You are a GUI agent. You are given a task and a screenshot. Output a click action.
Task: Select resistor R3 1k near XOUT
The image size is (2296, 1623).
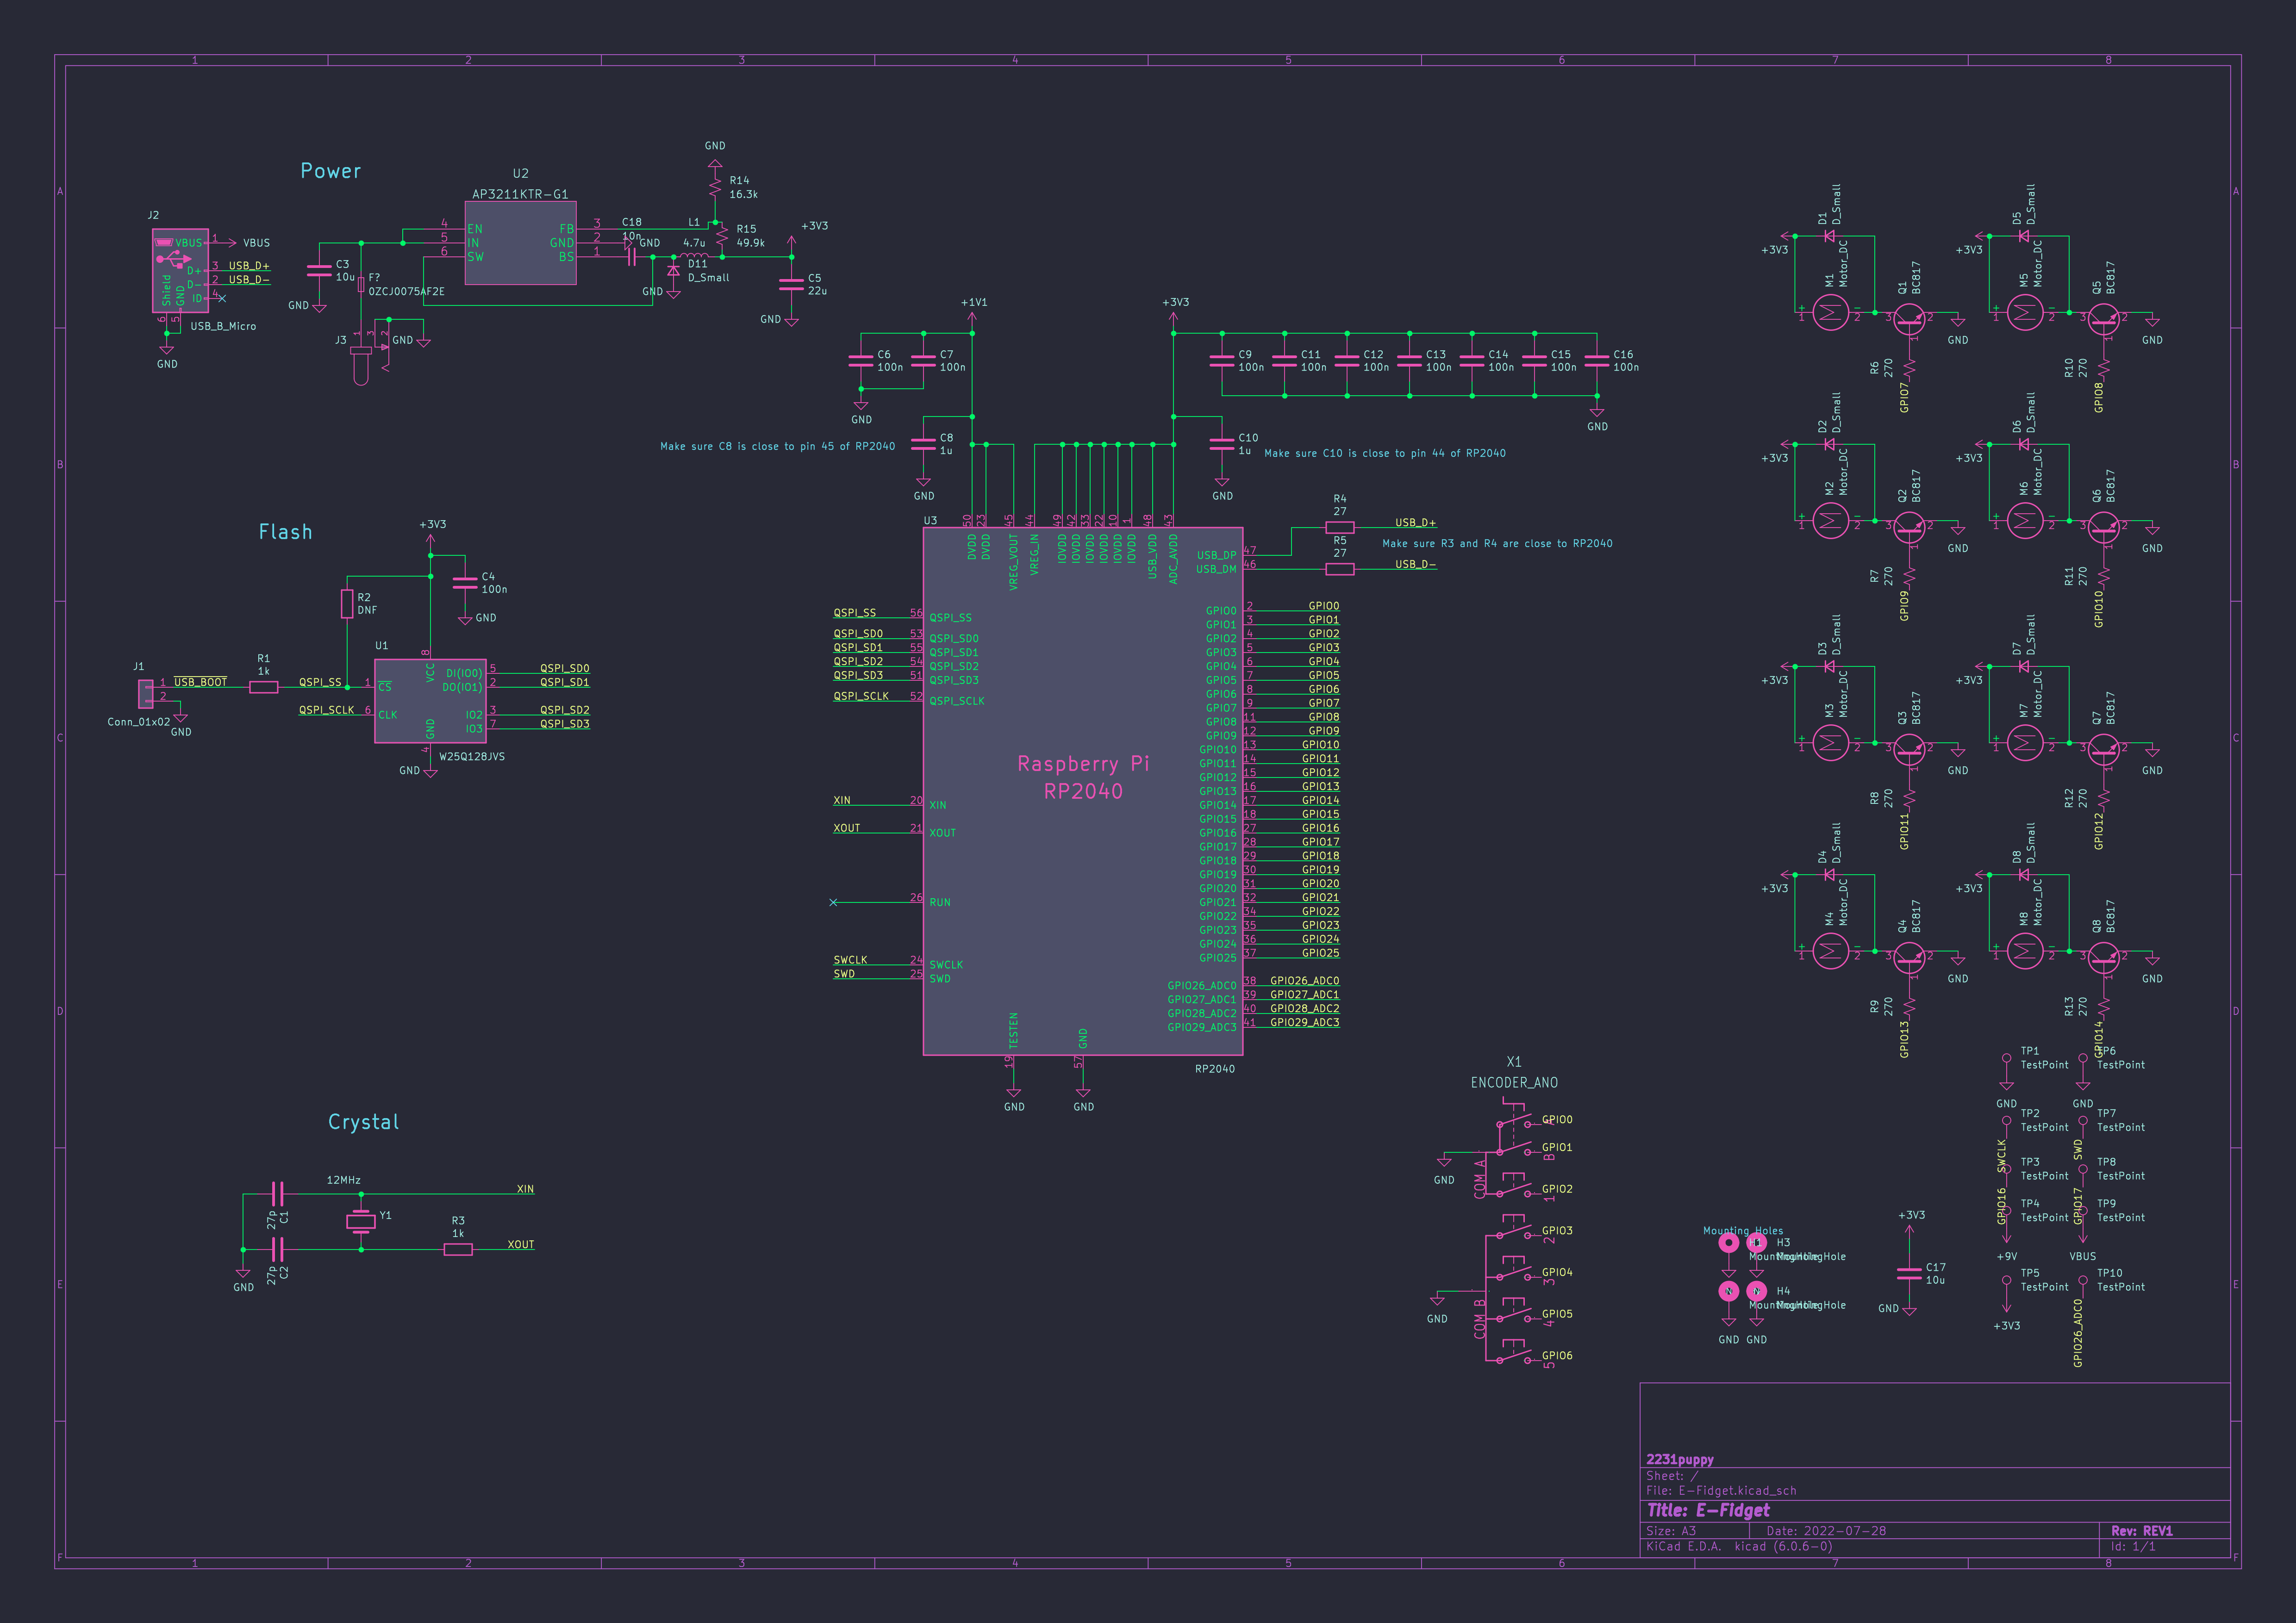458,1249
